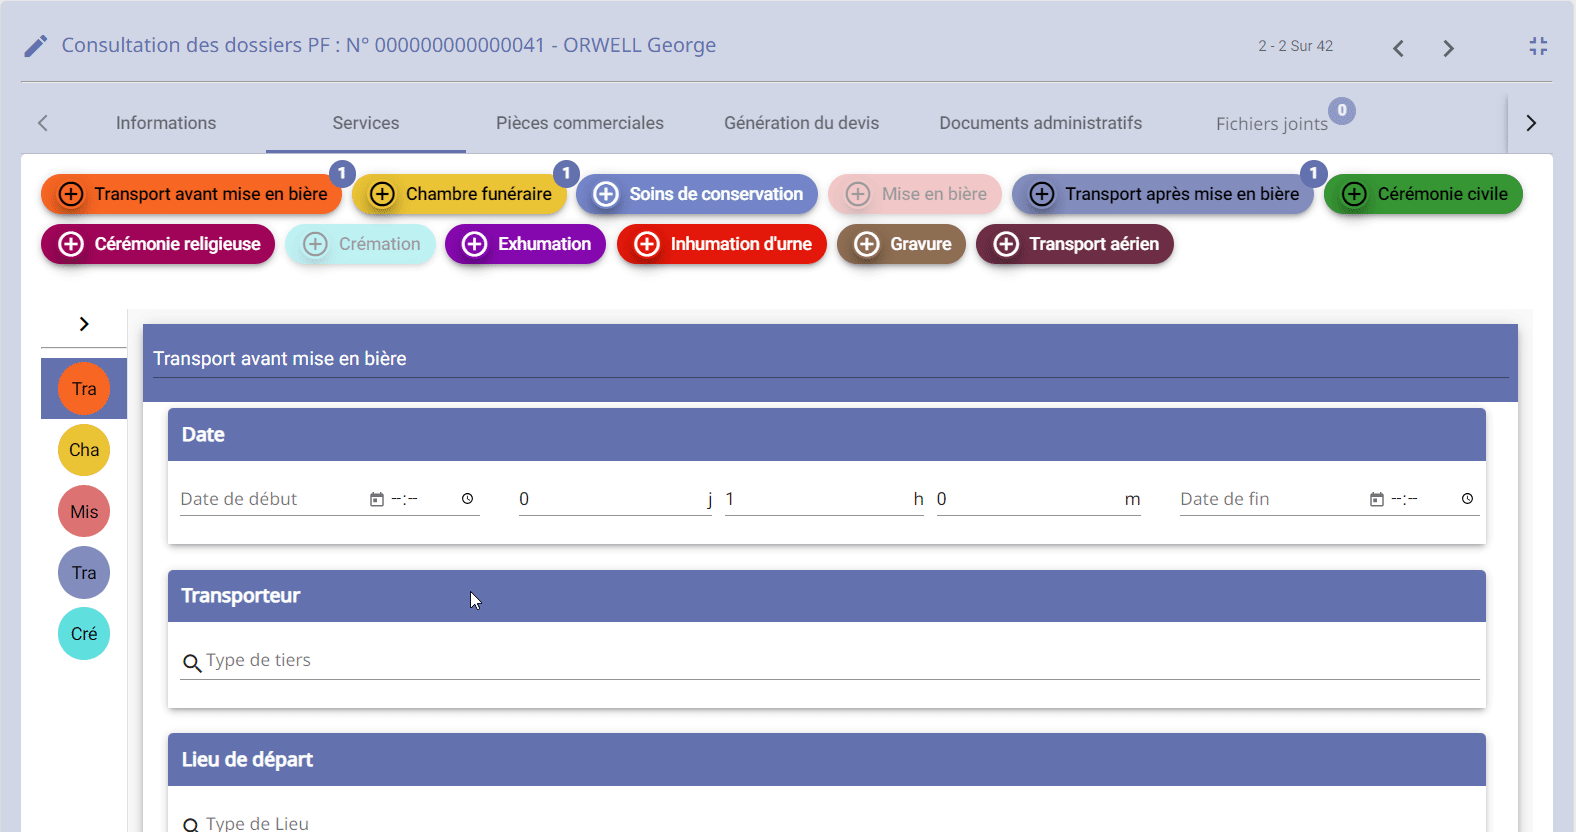Select the orange Tra sidebar circle

pyautogui.click(x=84, y=389)
